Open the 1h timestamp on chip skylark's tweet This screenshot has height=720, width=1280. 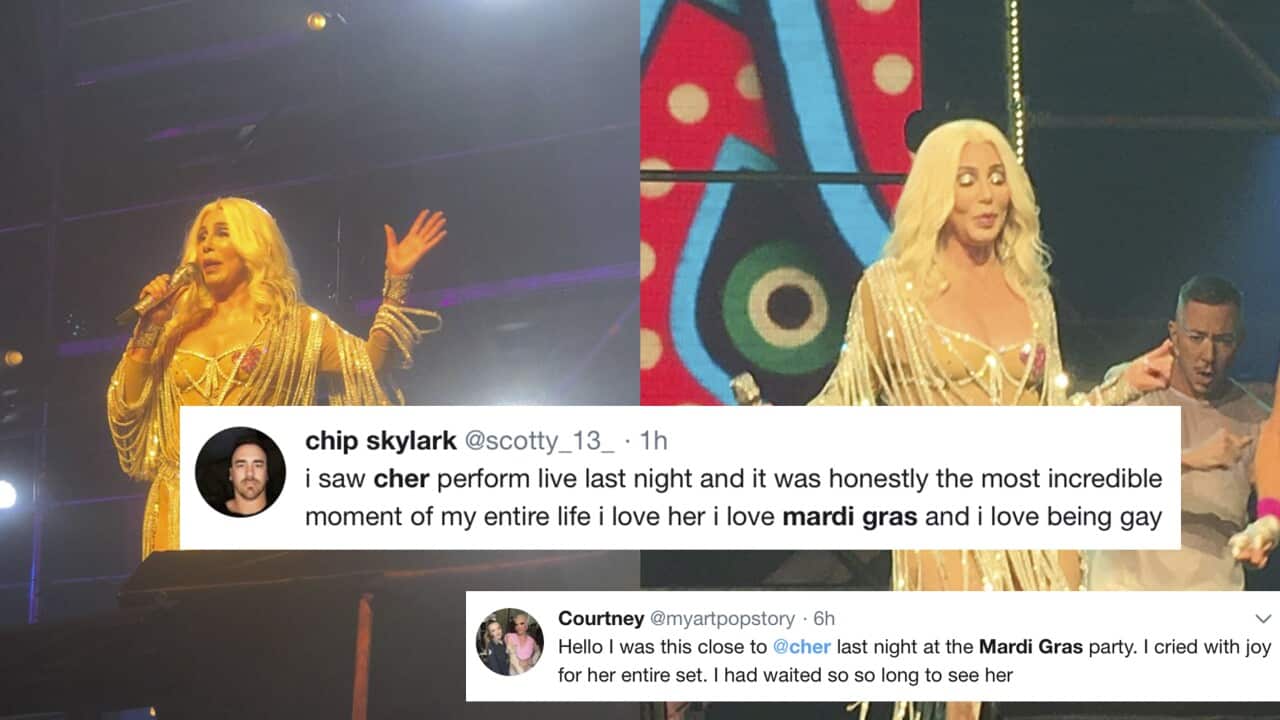pos(654,441)
